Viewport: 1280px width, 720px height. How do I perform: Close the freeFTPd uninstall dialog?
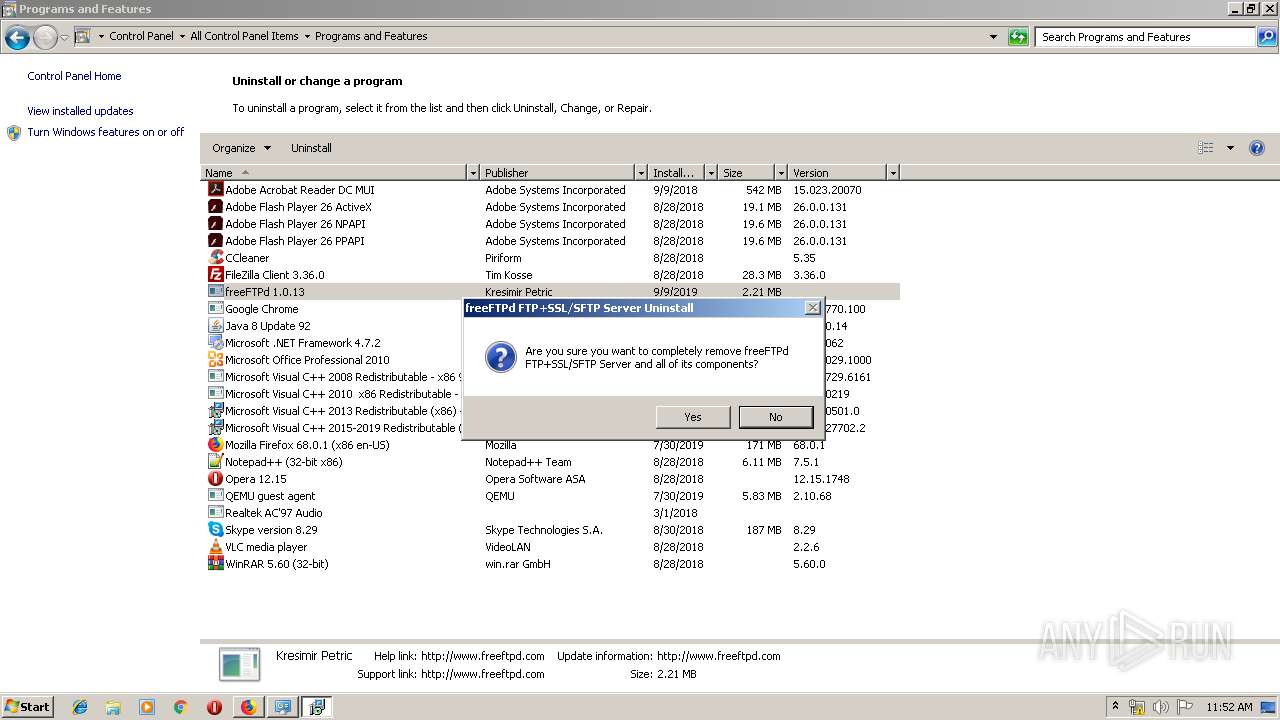[x=813, y=308]
